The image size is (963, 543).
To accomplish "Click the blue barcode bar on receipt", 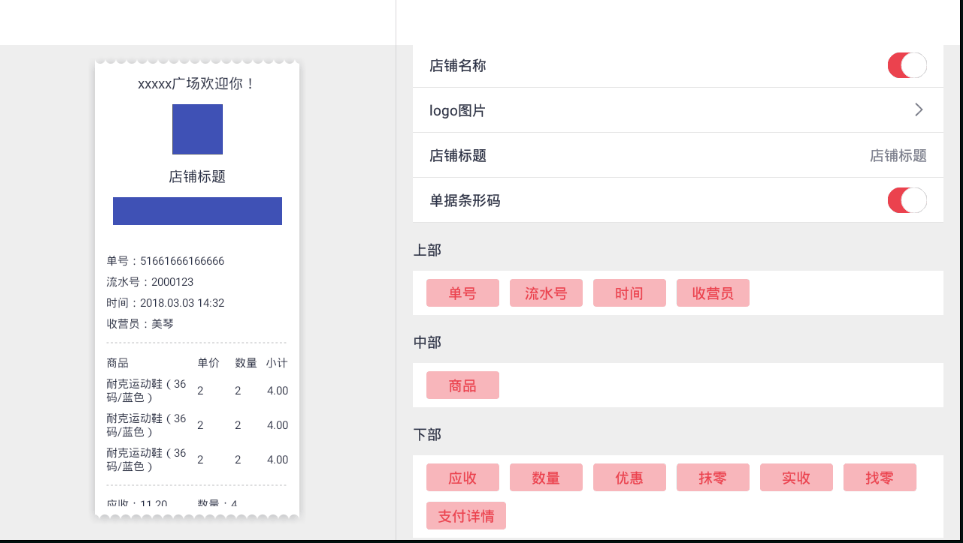I will (197, 211).
